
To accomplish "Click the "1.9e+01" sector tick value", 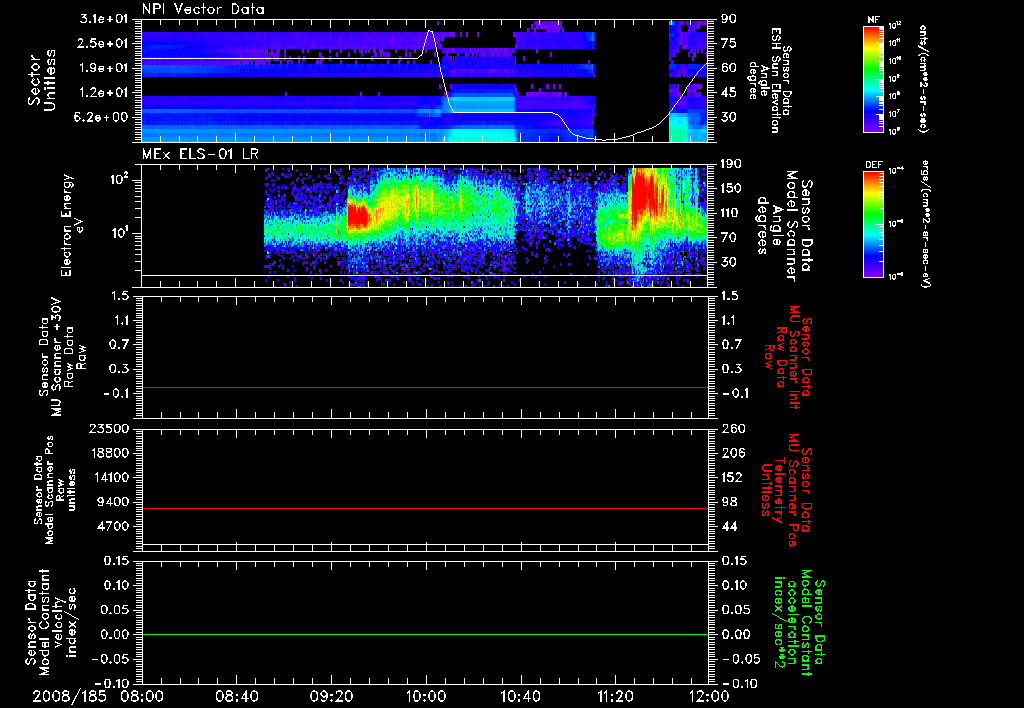I will pos(104,68).
